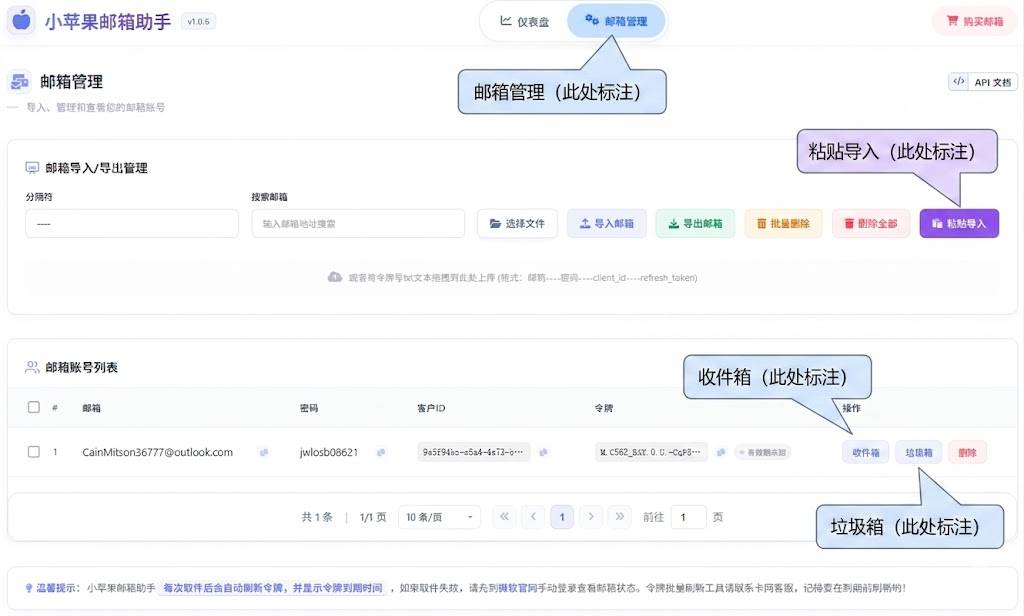The height and width of the screenshot is (616, 1024).
Task: Click the 邮箱导入/导出管理 section icon
Action: click(32, 168)
